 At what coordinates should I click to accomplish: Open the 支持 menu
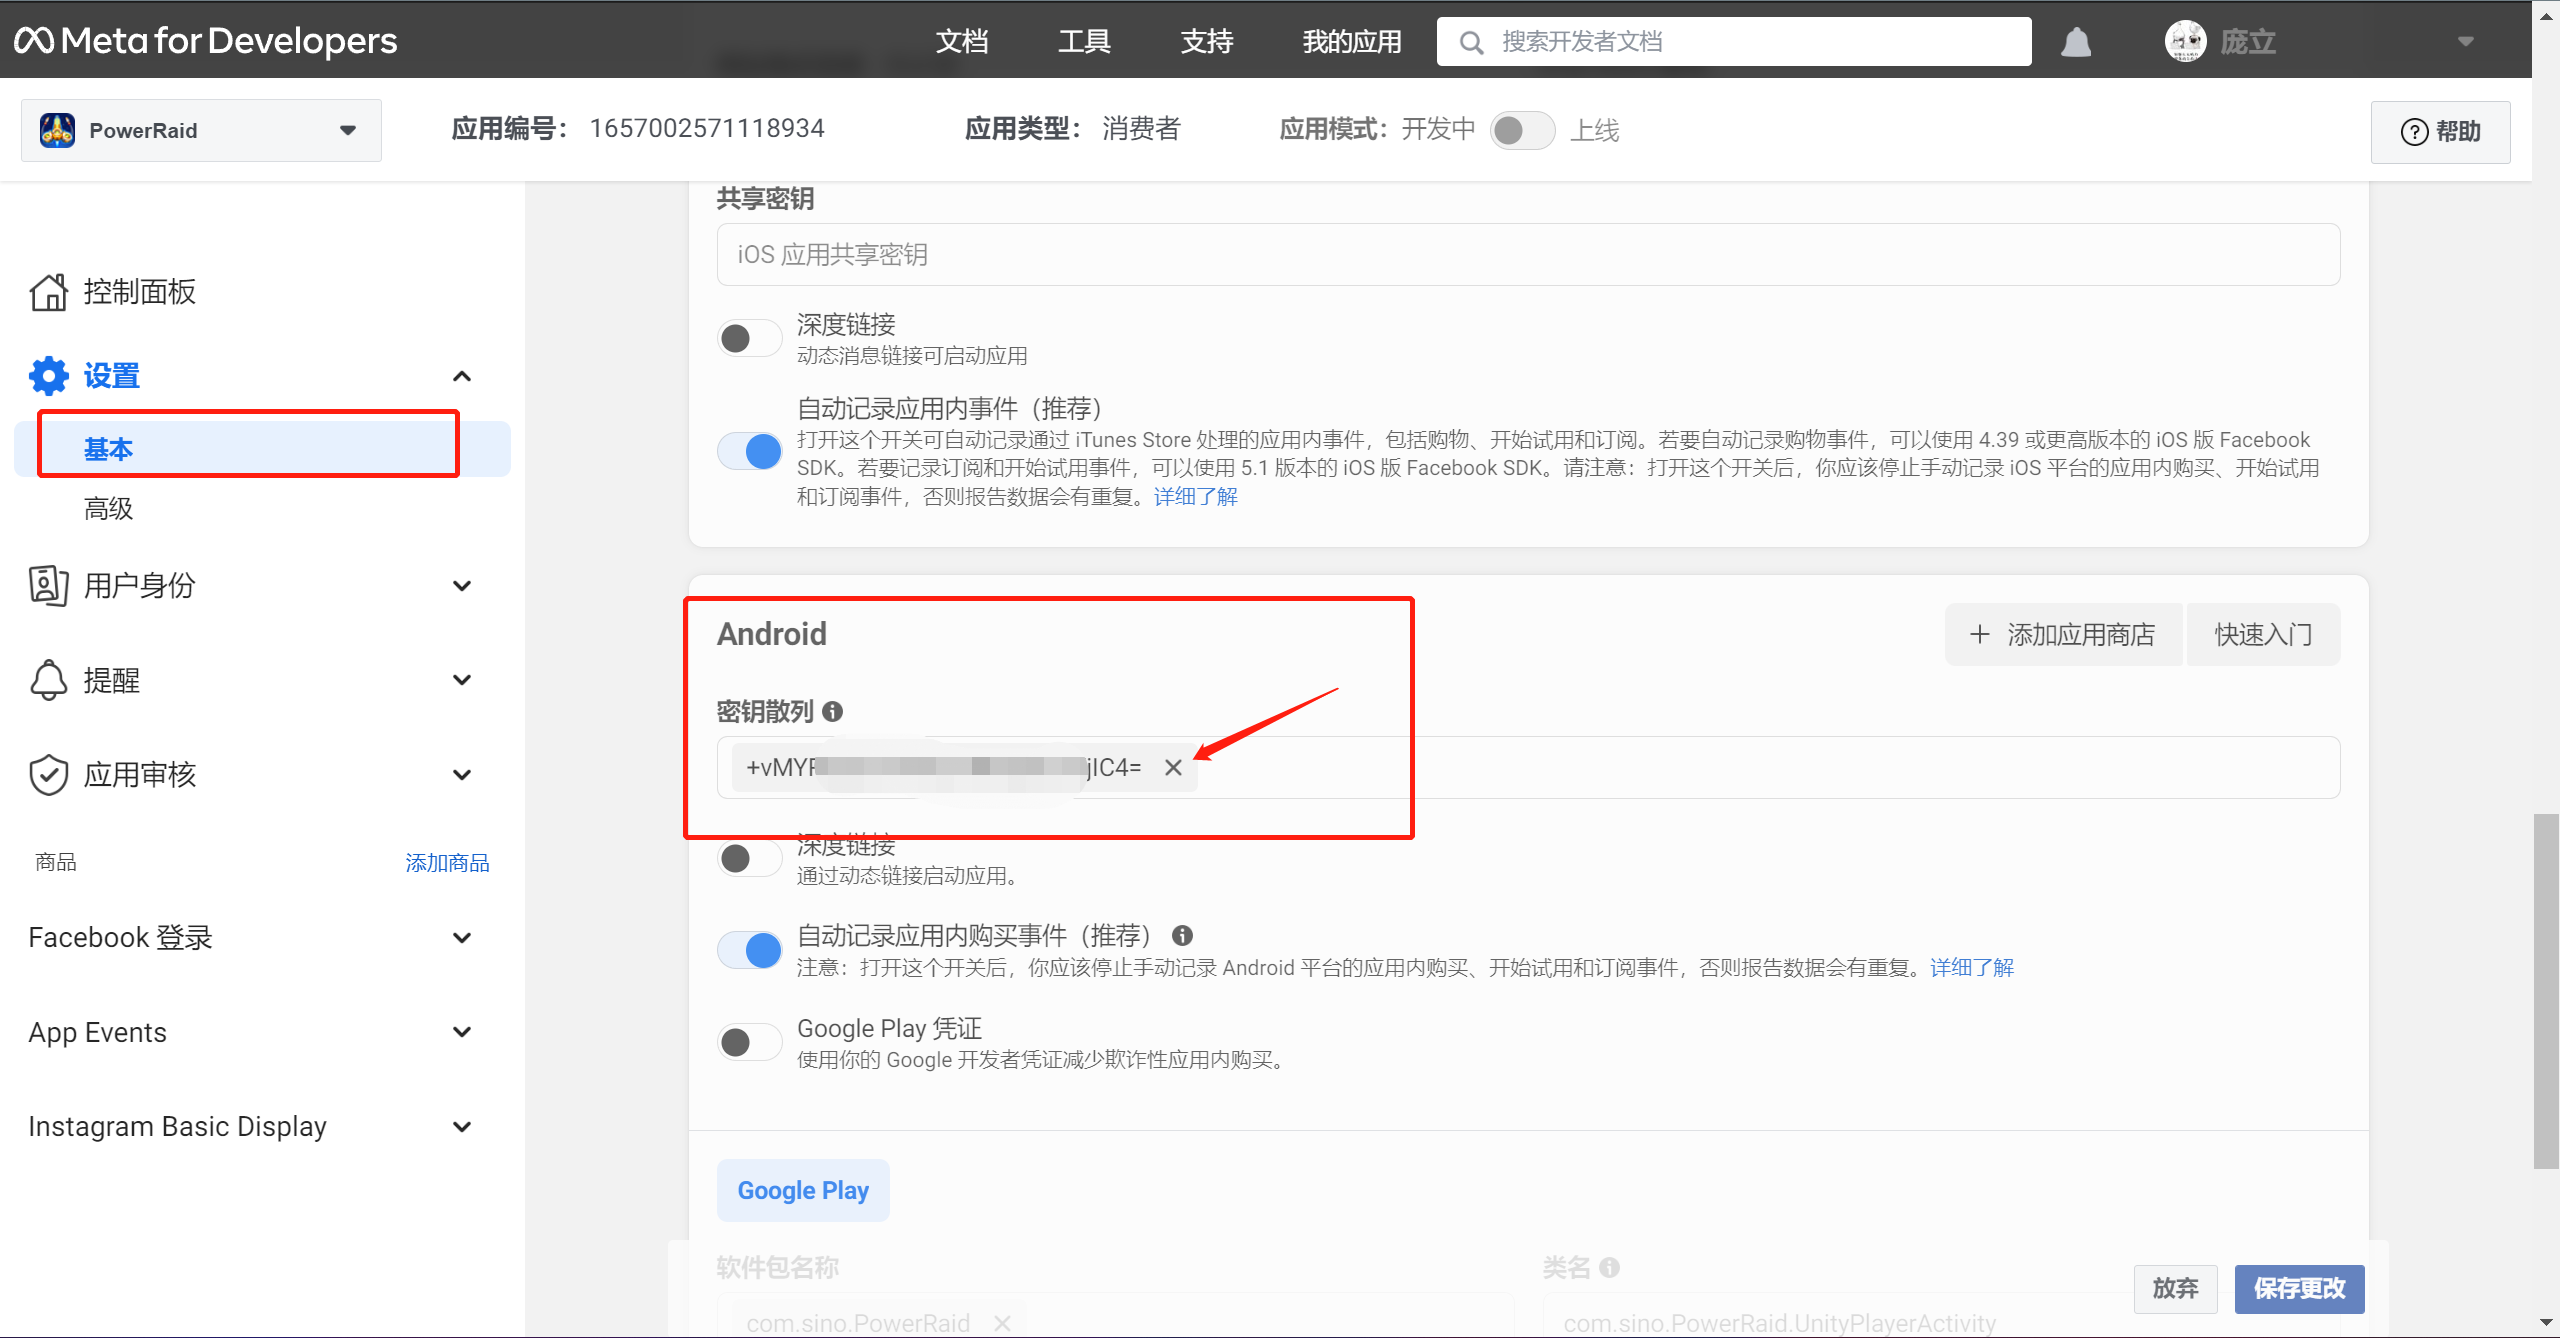(1206, 41)
